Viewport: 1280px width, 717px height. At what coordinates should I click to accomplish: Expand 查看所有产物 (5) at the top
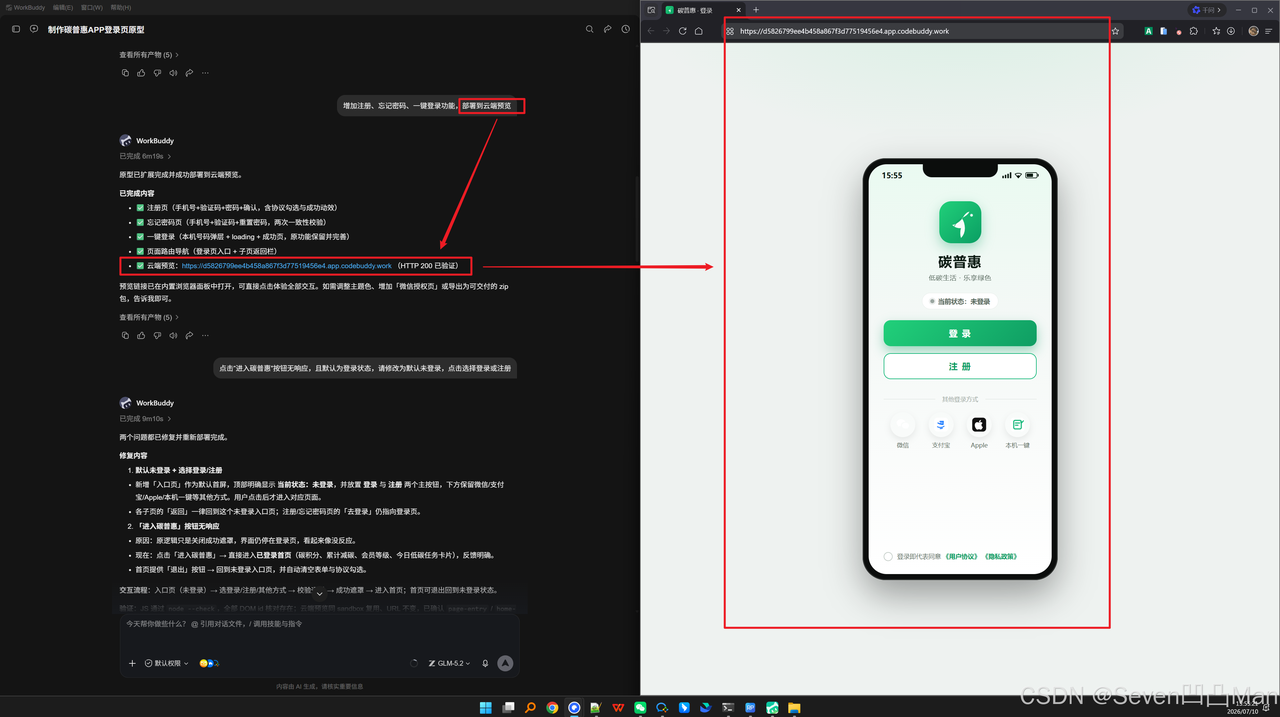149,55
